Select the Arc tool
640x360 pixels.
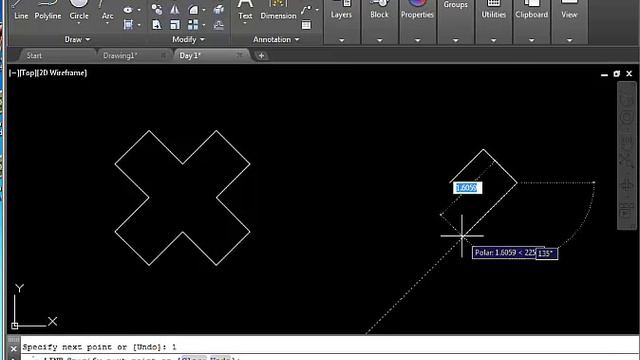click(x=107, y=10)
